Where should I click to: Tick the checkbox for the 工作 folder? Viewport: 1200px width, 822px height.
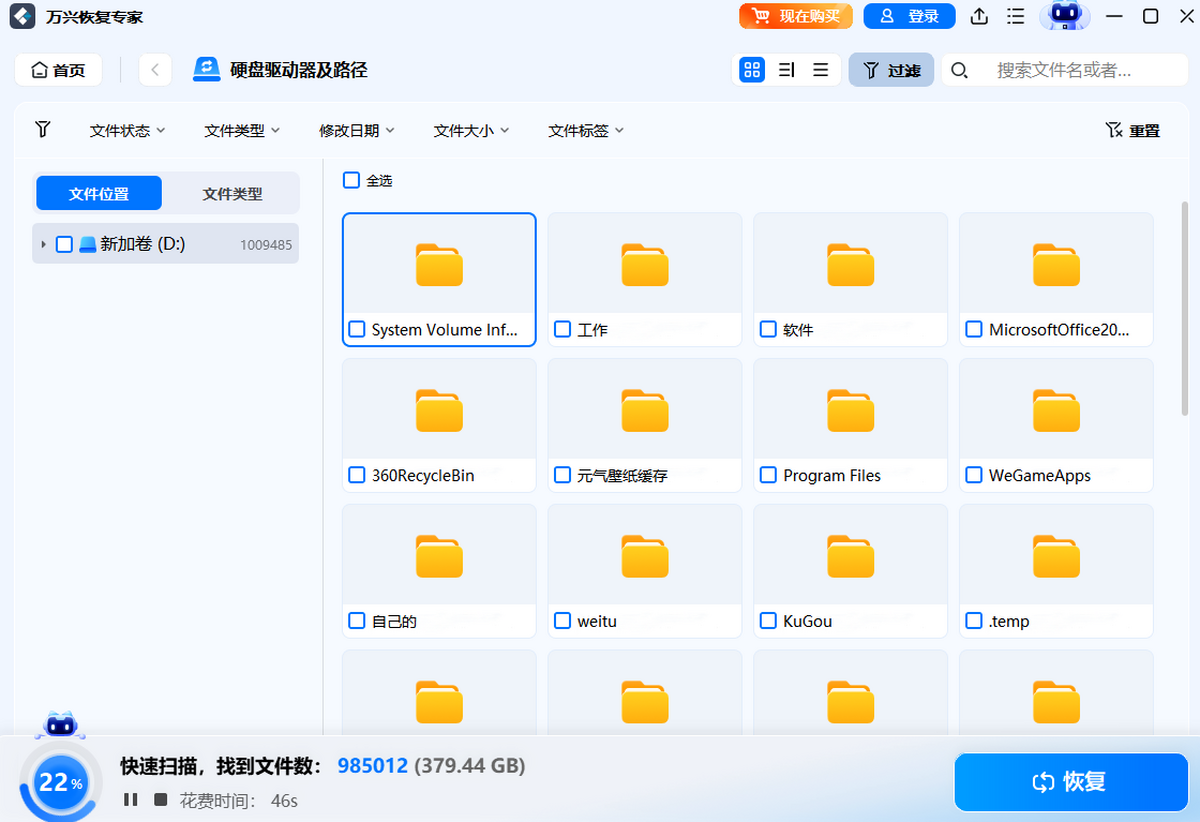563,329
